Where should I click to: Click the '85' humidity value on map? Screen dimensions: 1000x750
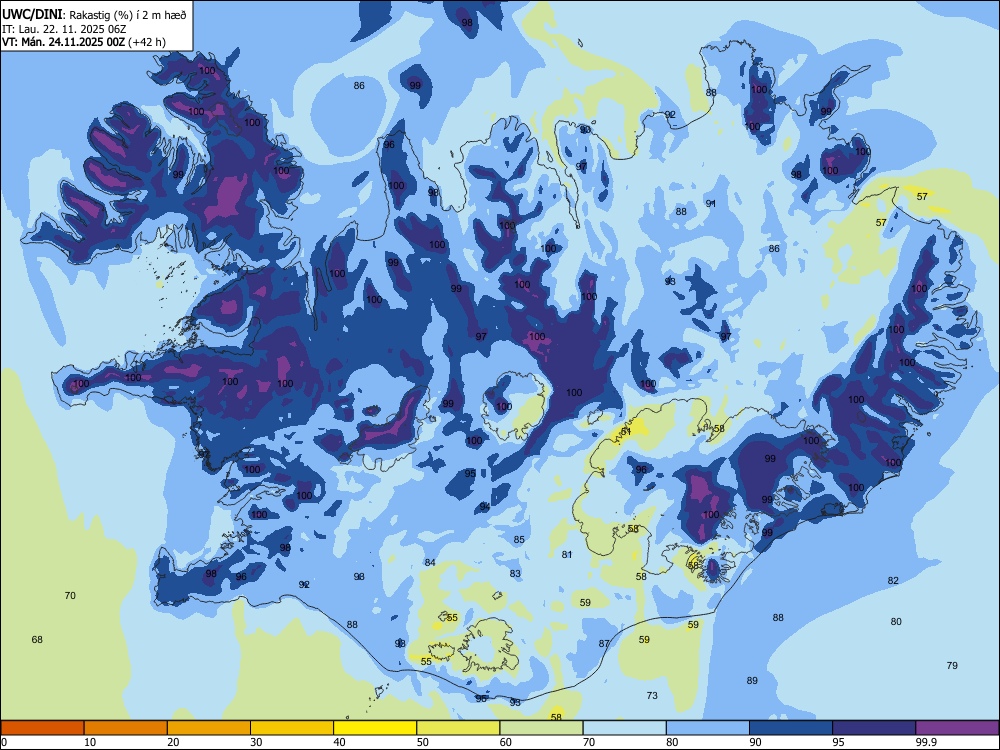519,540
